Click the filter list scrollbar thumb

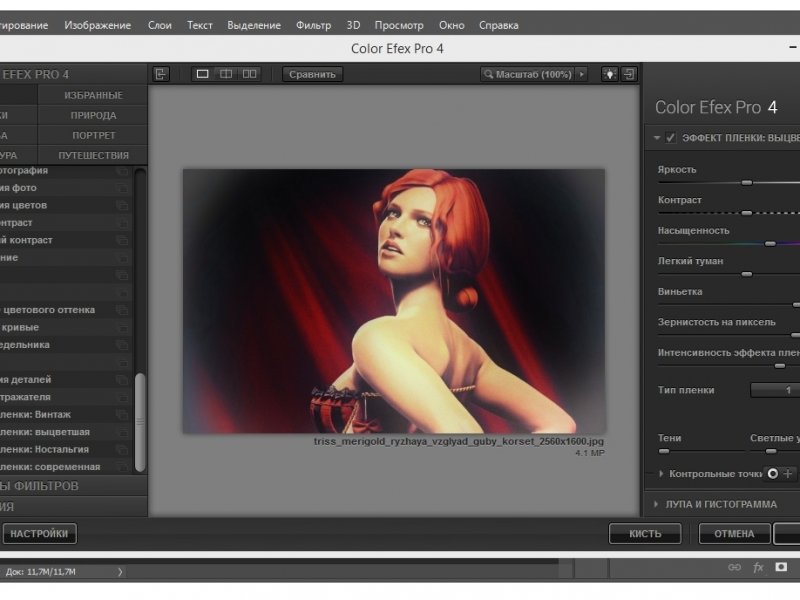click(x=139, y=422)
